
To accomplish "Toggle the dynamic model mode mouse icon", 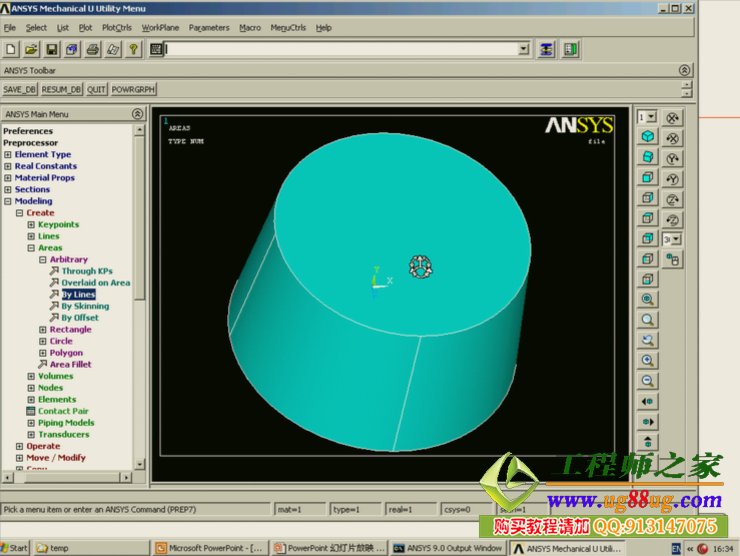I will click(x=673, y=259).
